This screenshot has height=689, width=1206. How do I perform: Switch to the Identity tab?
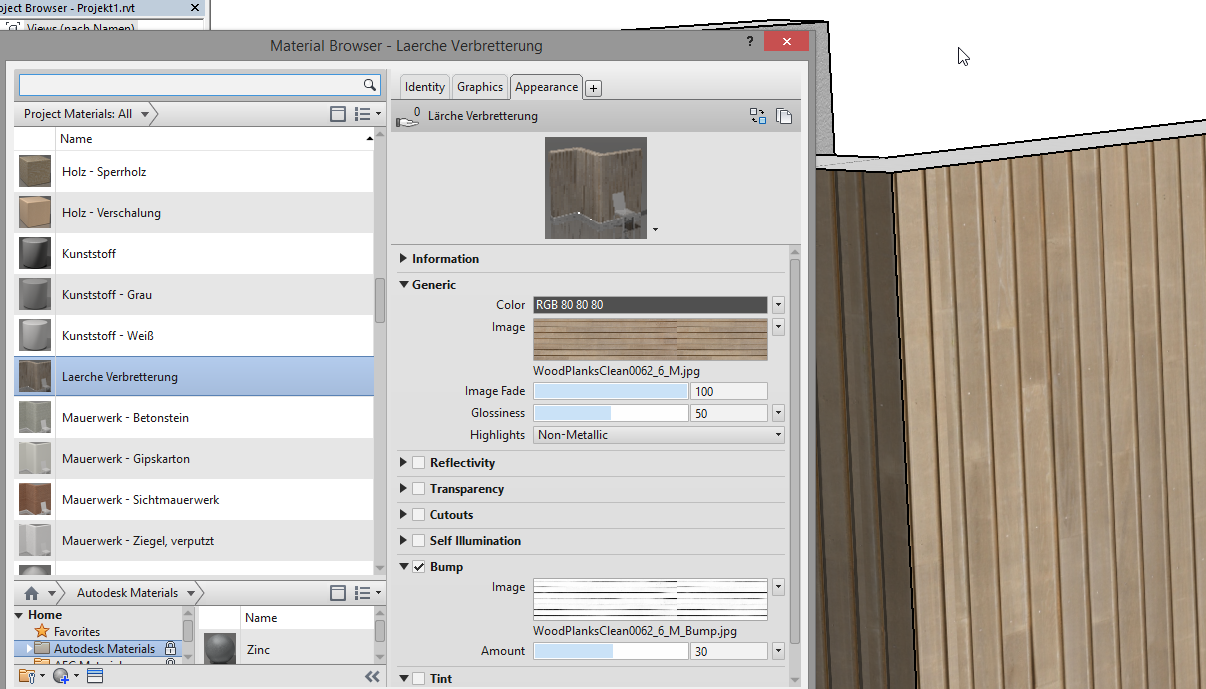pyautogui.click(x=425, y=87)
